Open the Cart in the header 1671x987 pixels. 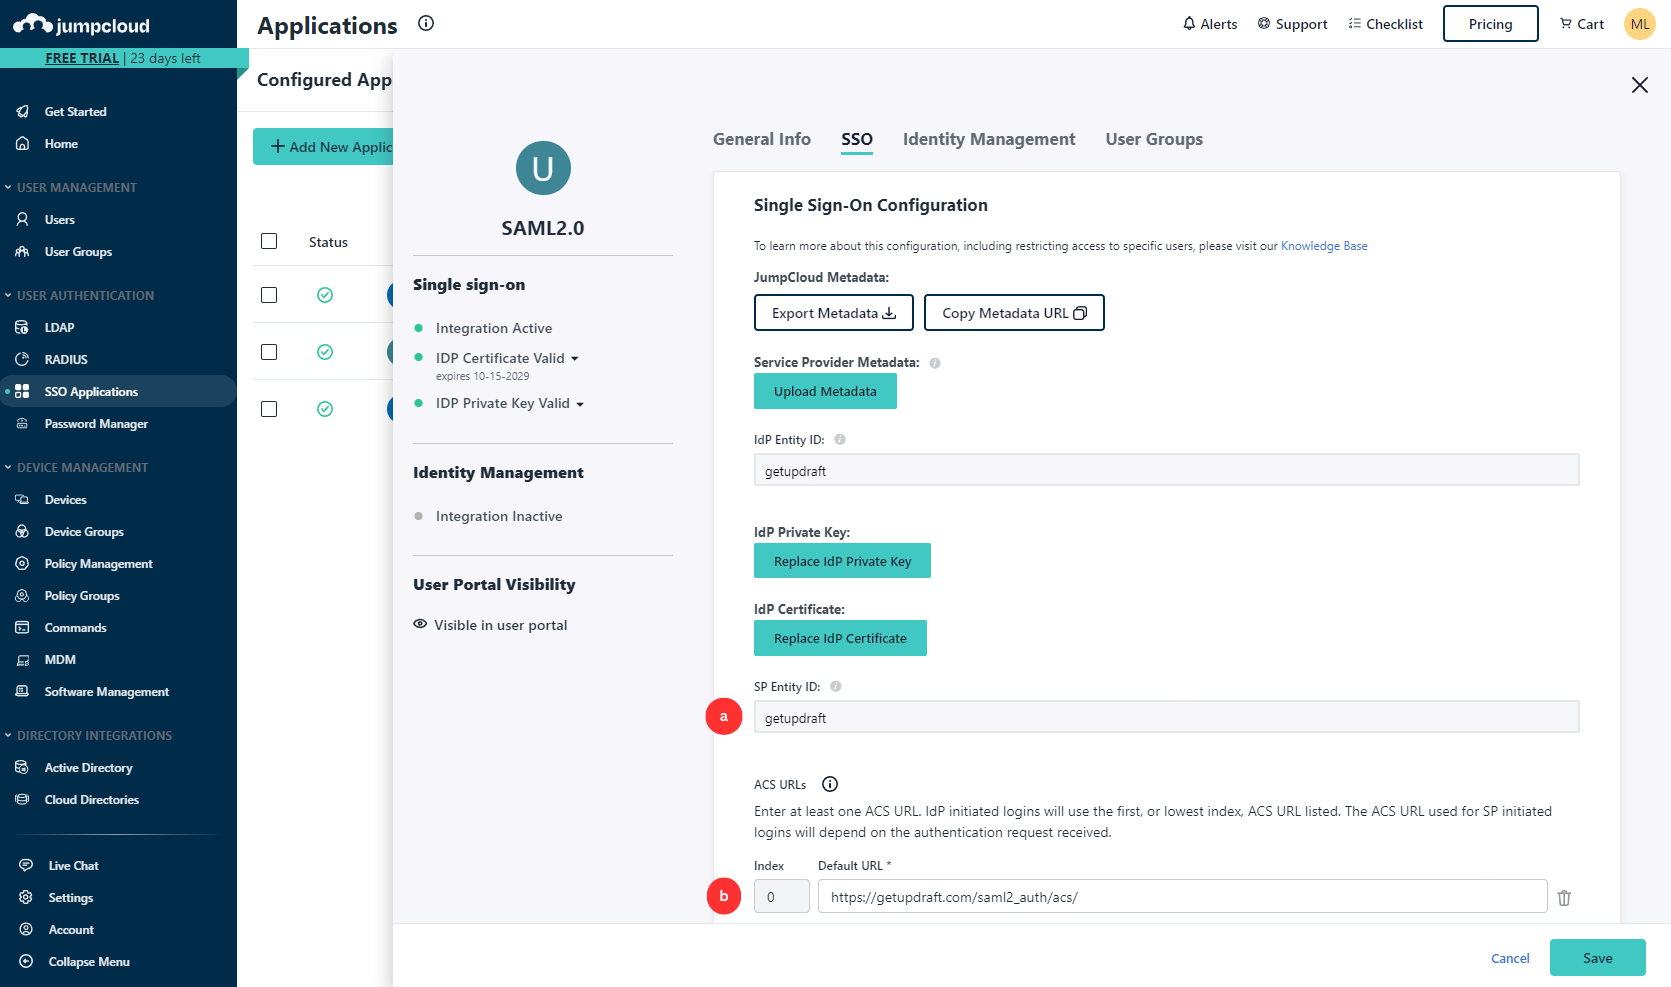tap(1581, 24)
